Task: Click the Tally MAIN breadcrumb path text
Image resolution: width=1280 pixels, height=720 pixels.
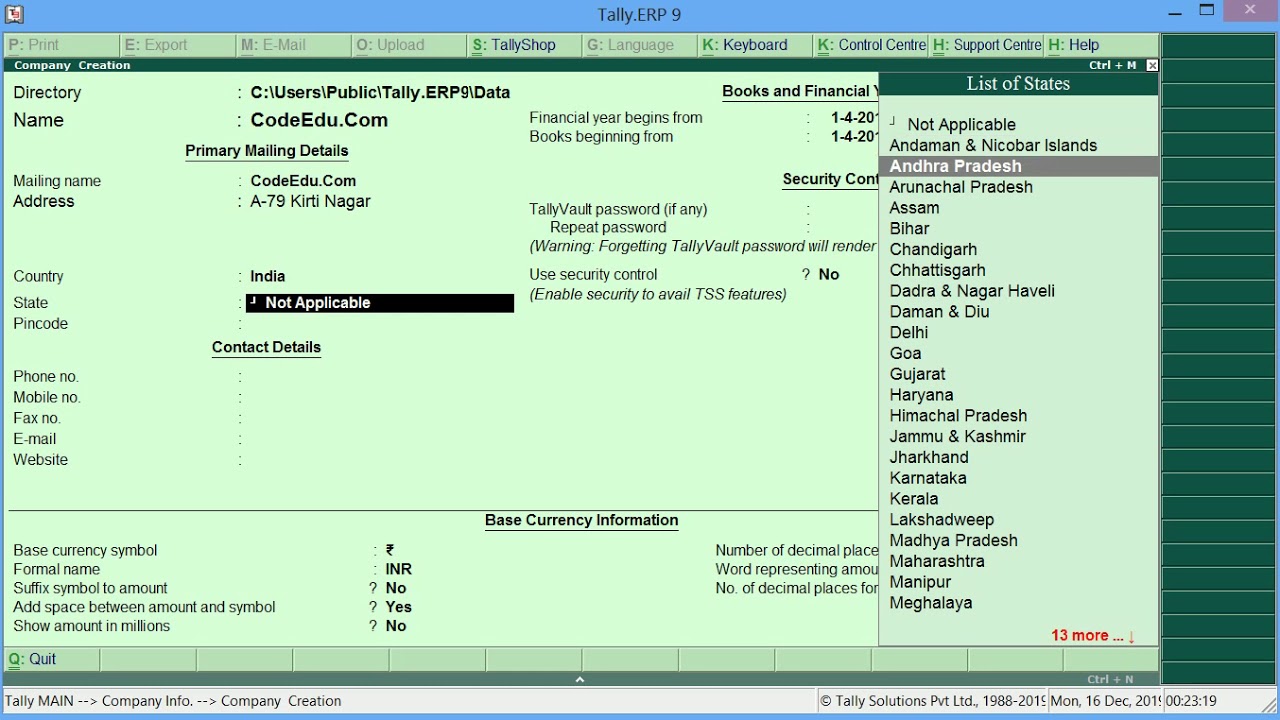Action: [x=173, y=701]
